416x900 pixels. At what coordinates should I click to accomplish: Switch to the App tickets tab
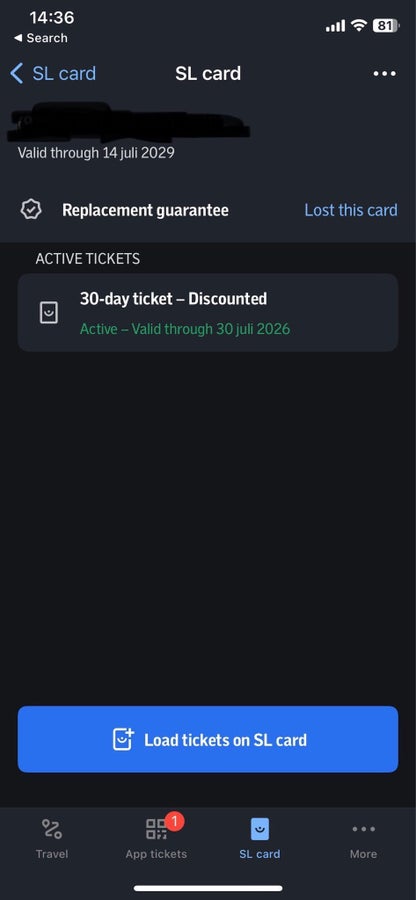[156, 838]
